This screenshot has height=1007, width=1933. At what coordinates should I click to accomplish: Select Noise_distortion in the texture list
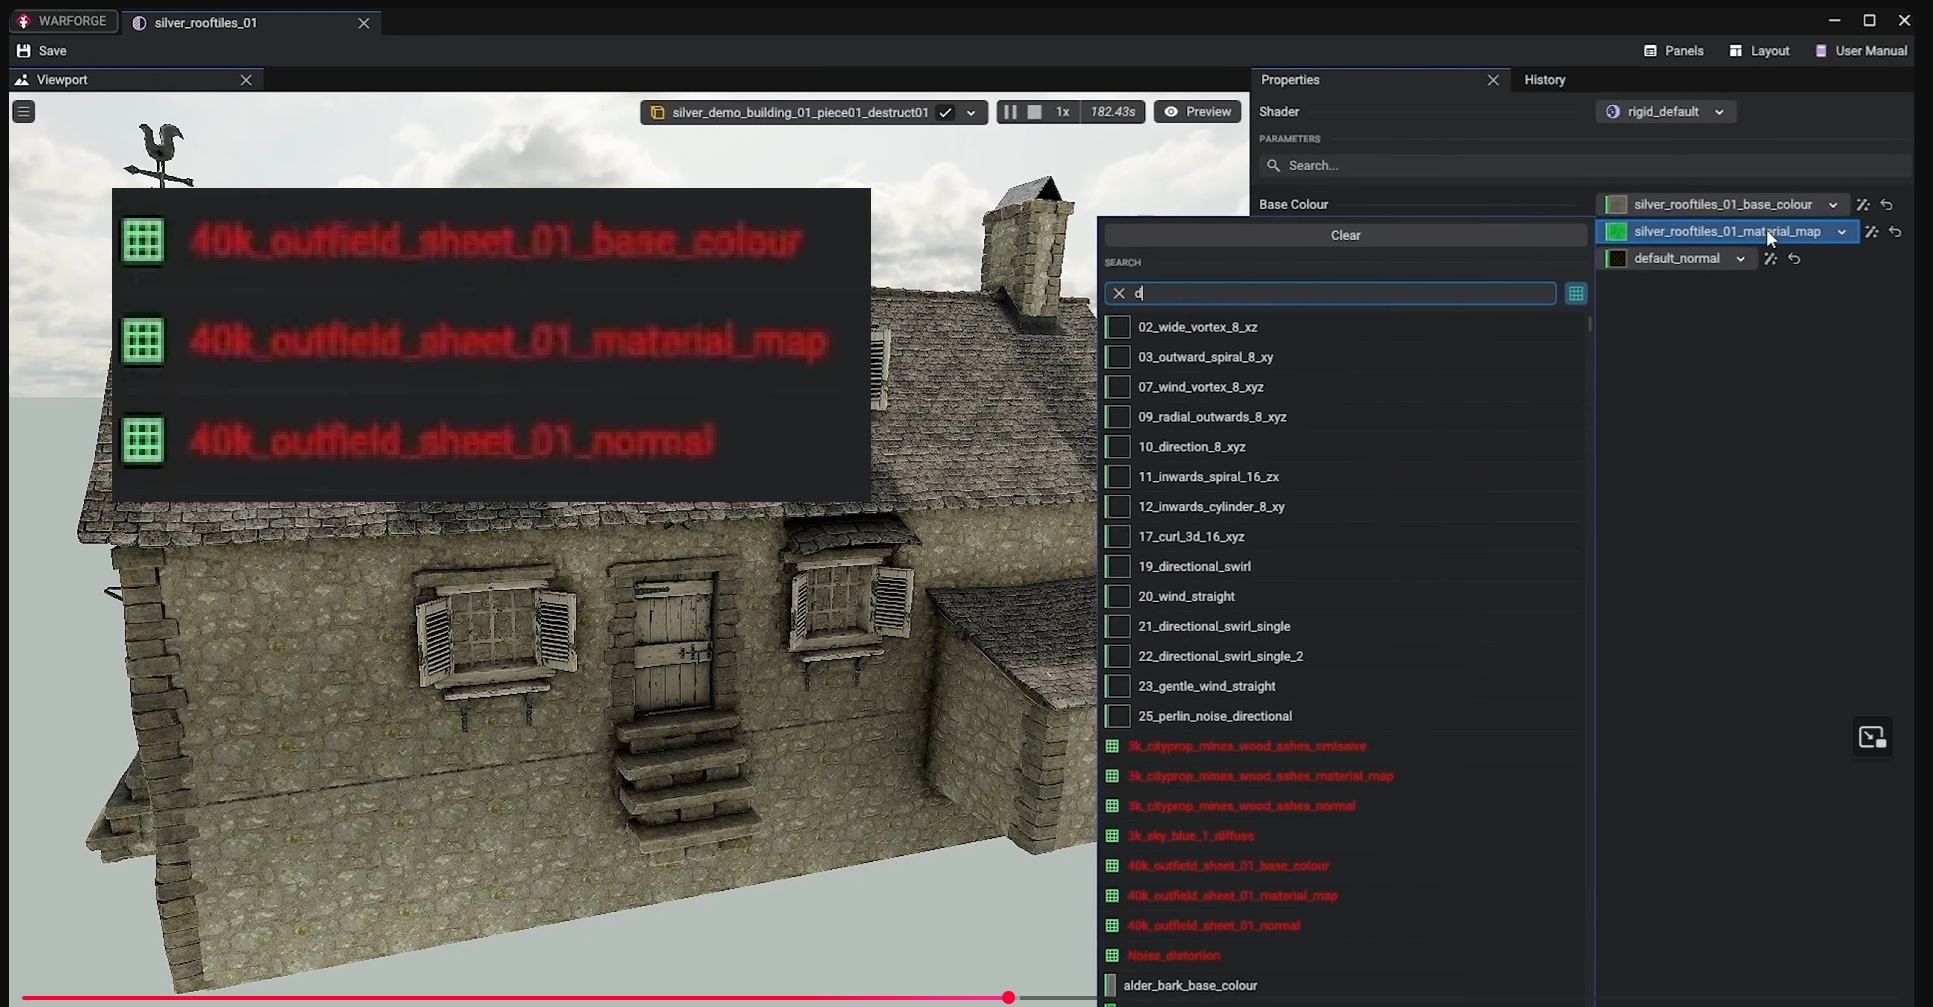pyautogui.click(x=1345, y=957)
